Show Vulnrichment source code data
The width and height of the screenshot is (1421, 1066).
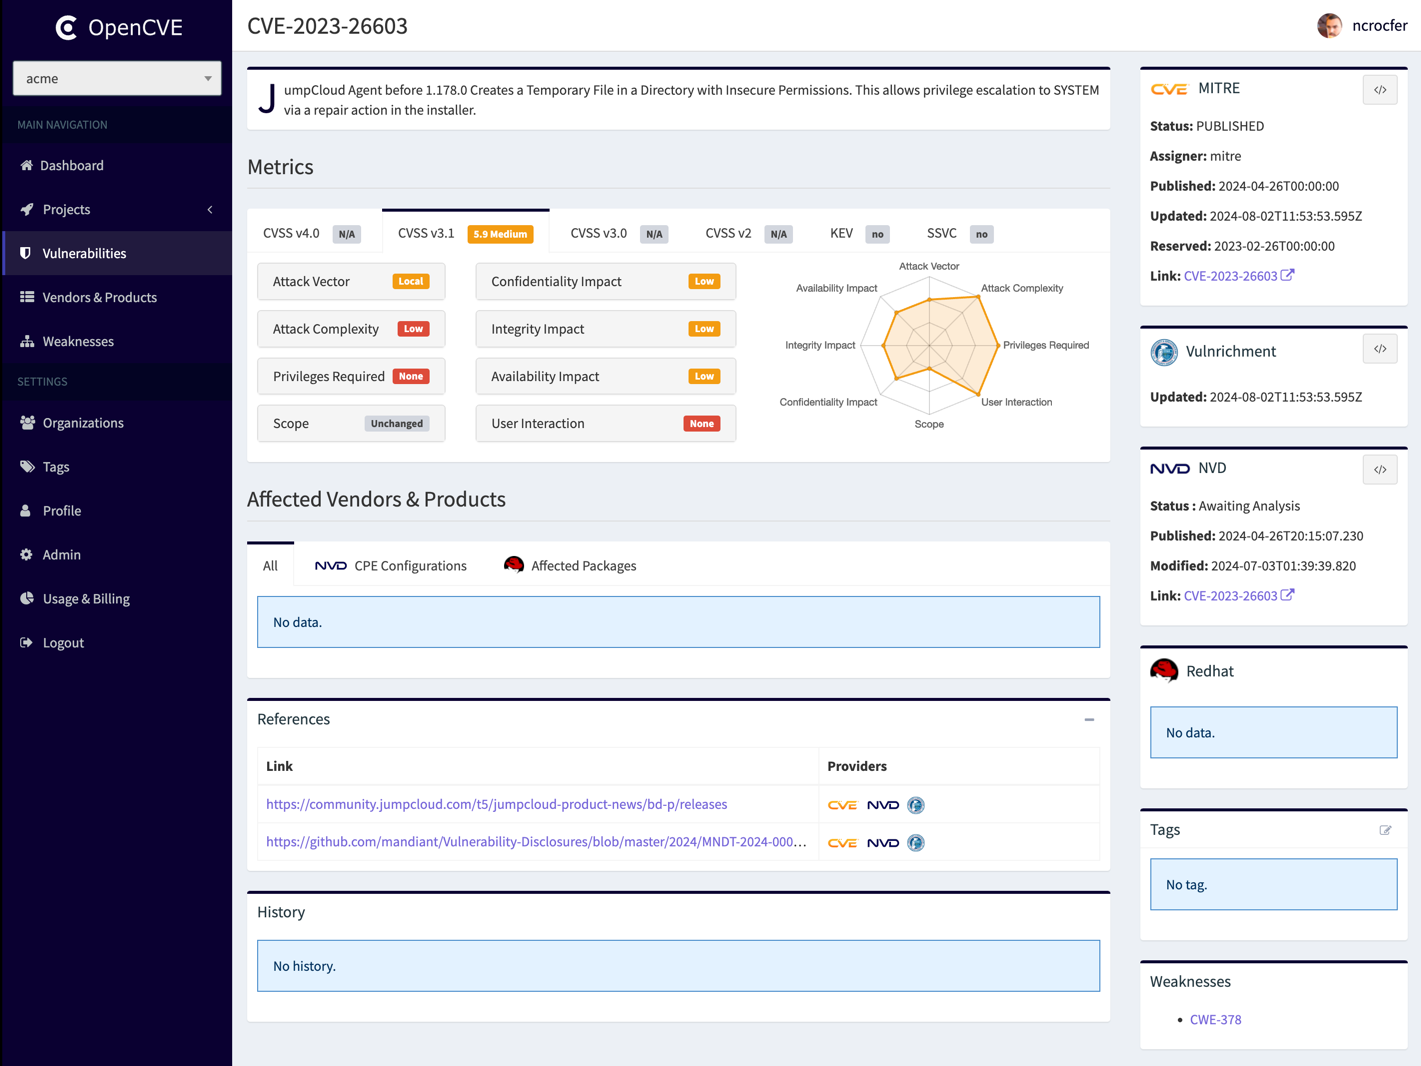point(1380,348)
